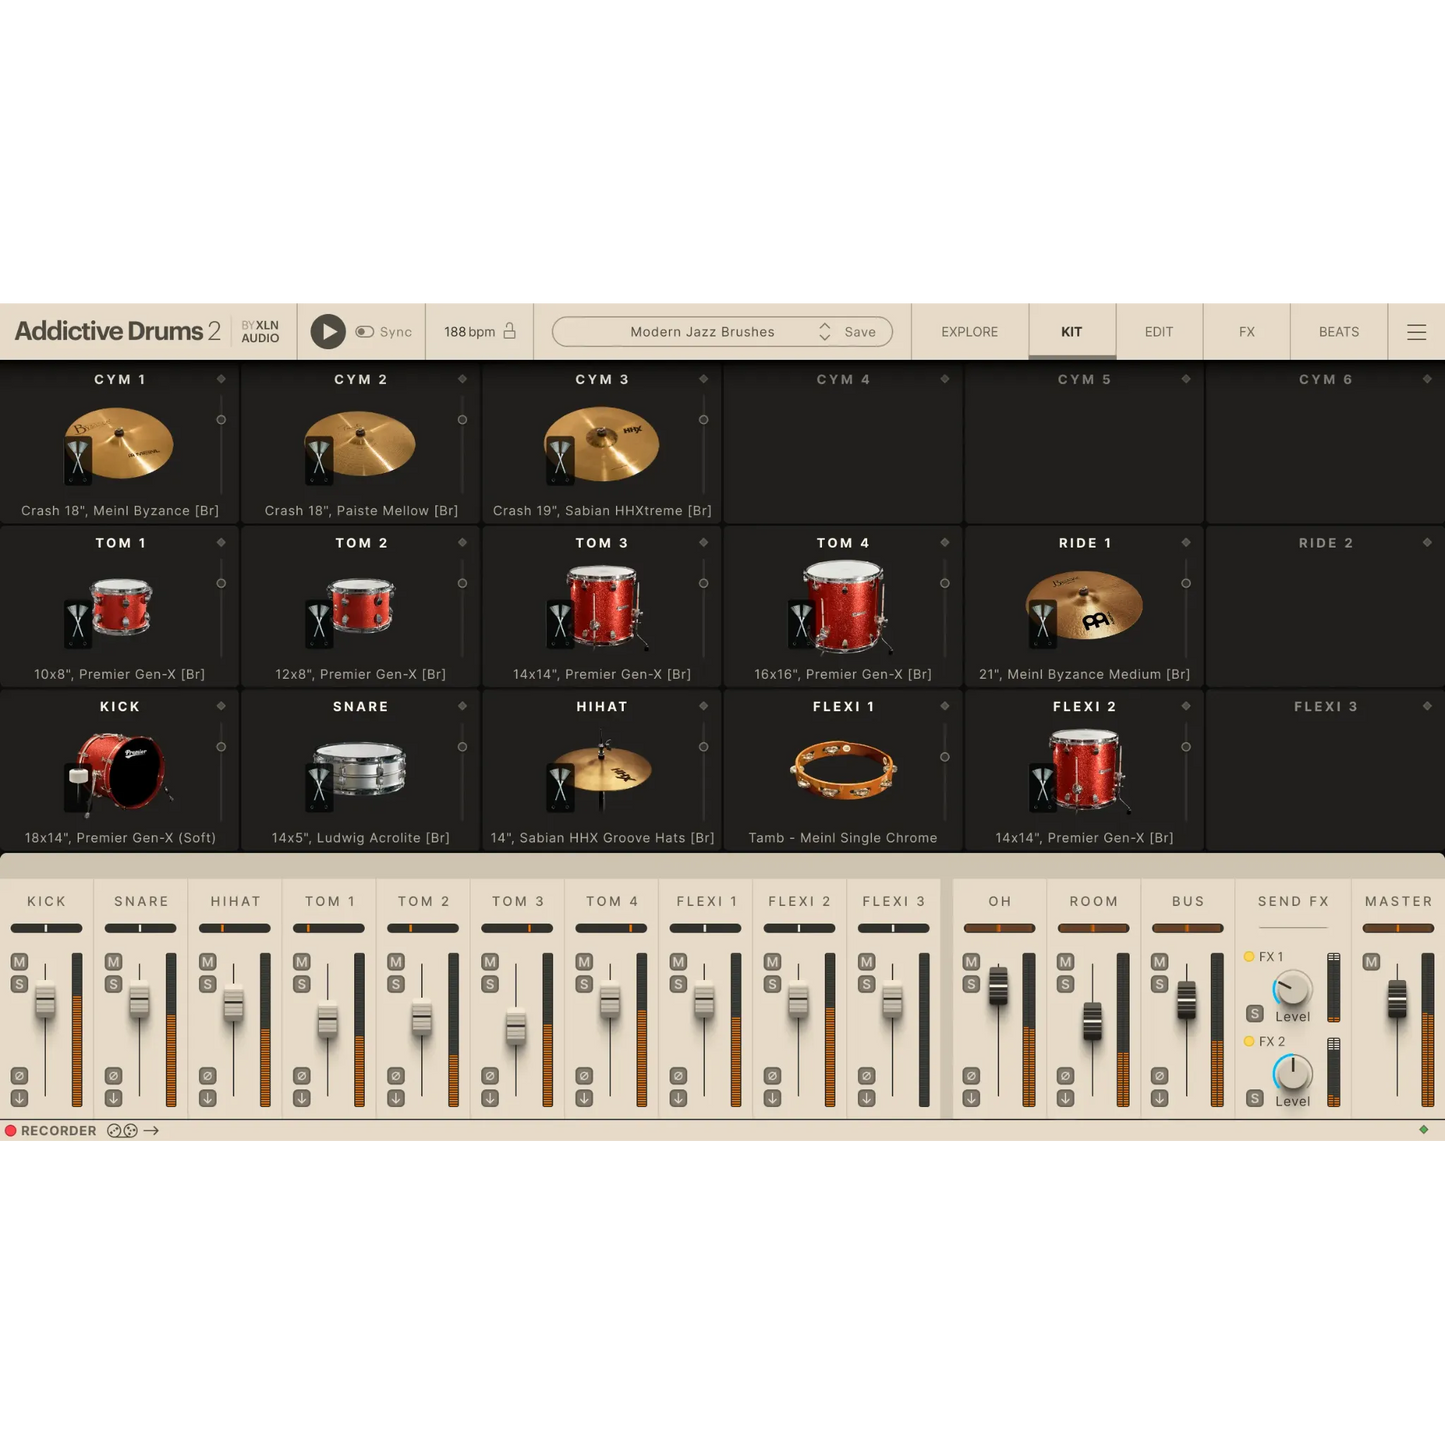1445x1445 pixels.
Task: Click the Save preset button
Action: (x=858, y=331)
